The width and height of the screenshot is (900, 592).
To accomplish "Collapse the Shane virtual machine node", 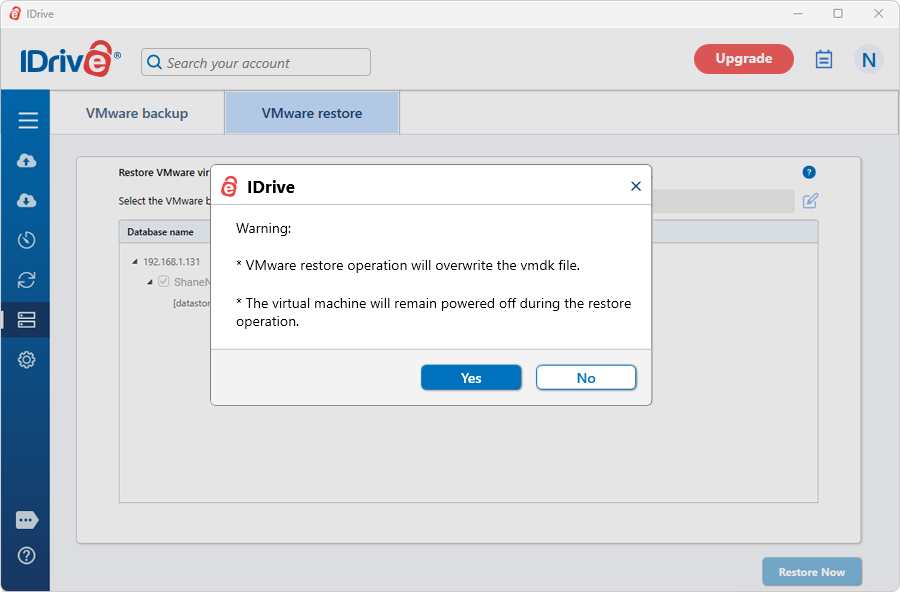I will [x=150, y=282].
